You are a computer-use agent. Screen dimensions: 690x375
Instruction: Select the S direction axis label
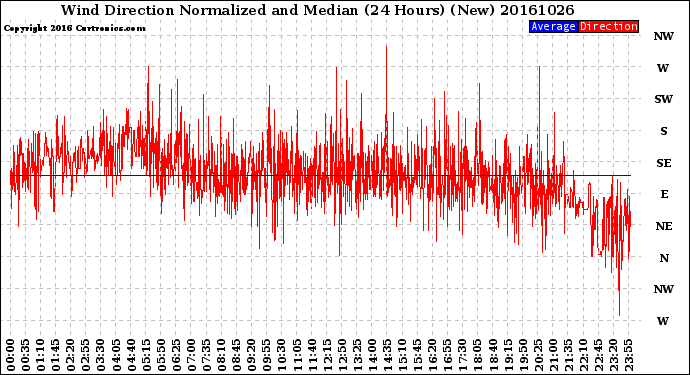664,131
